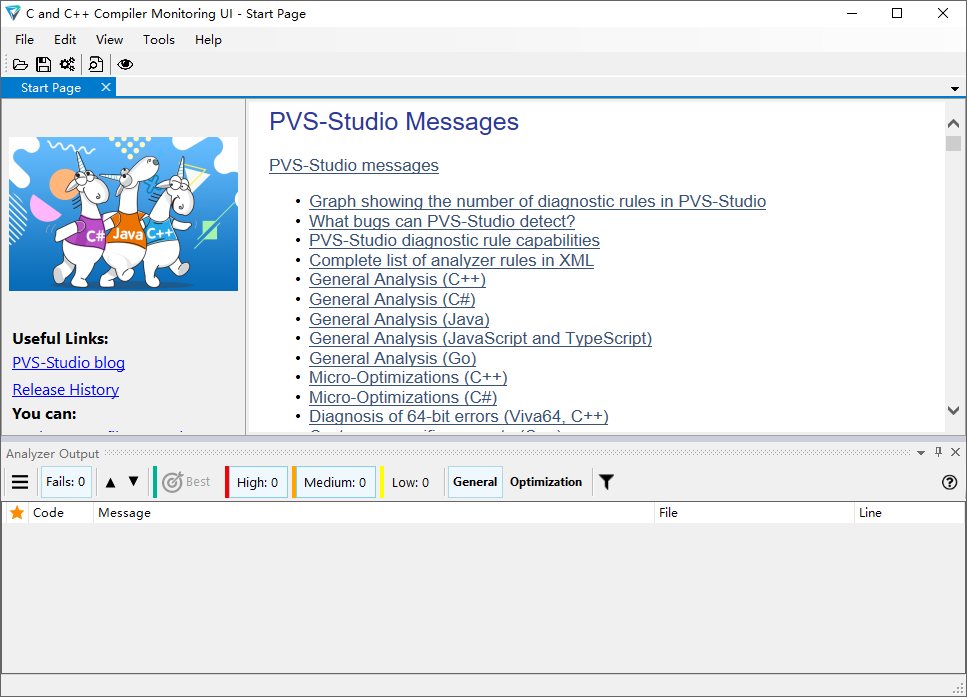Toggle the Best warnings filter
The width and height of the screenshot is (967, 697).
tap(186, 482)
